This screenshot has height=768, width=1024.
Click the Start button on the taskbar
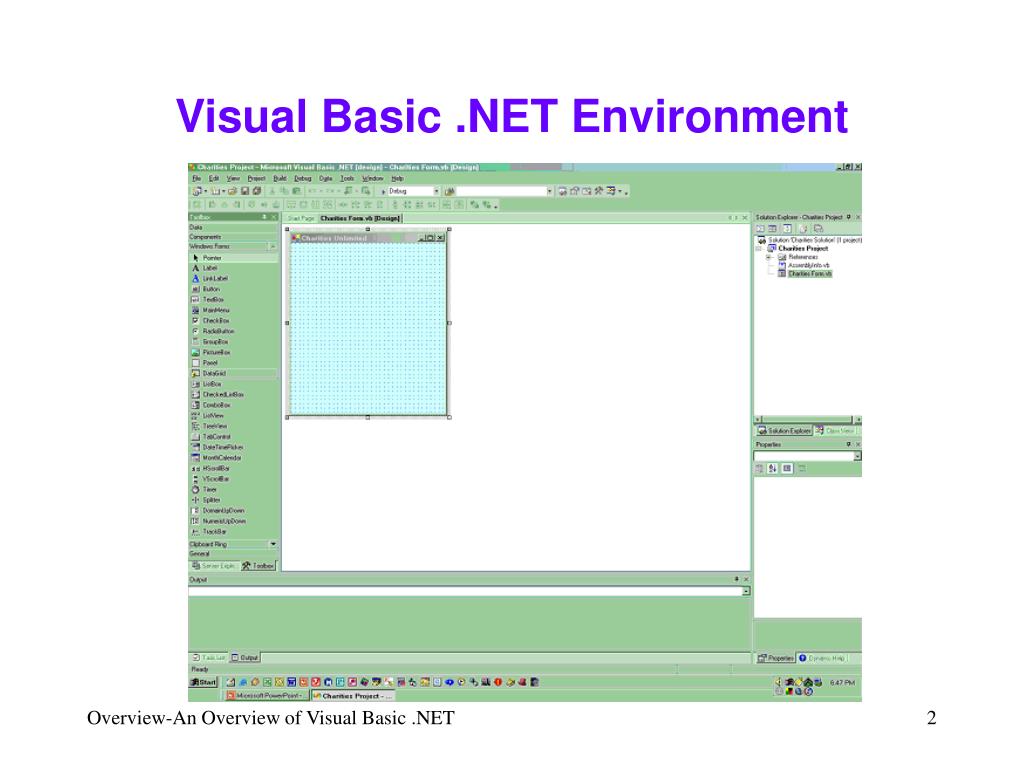[205, 681]
